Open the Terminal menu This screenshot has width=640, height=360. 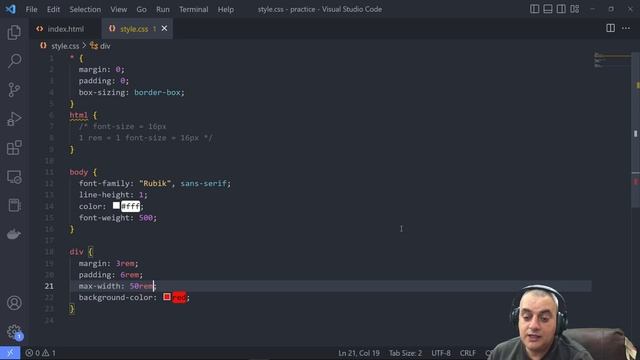coord(193,9)
